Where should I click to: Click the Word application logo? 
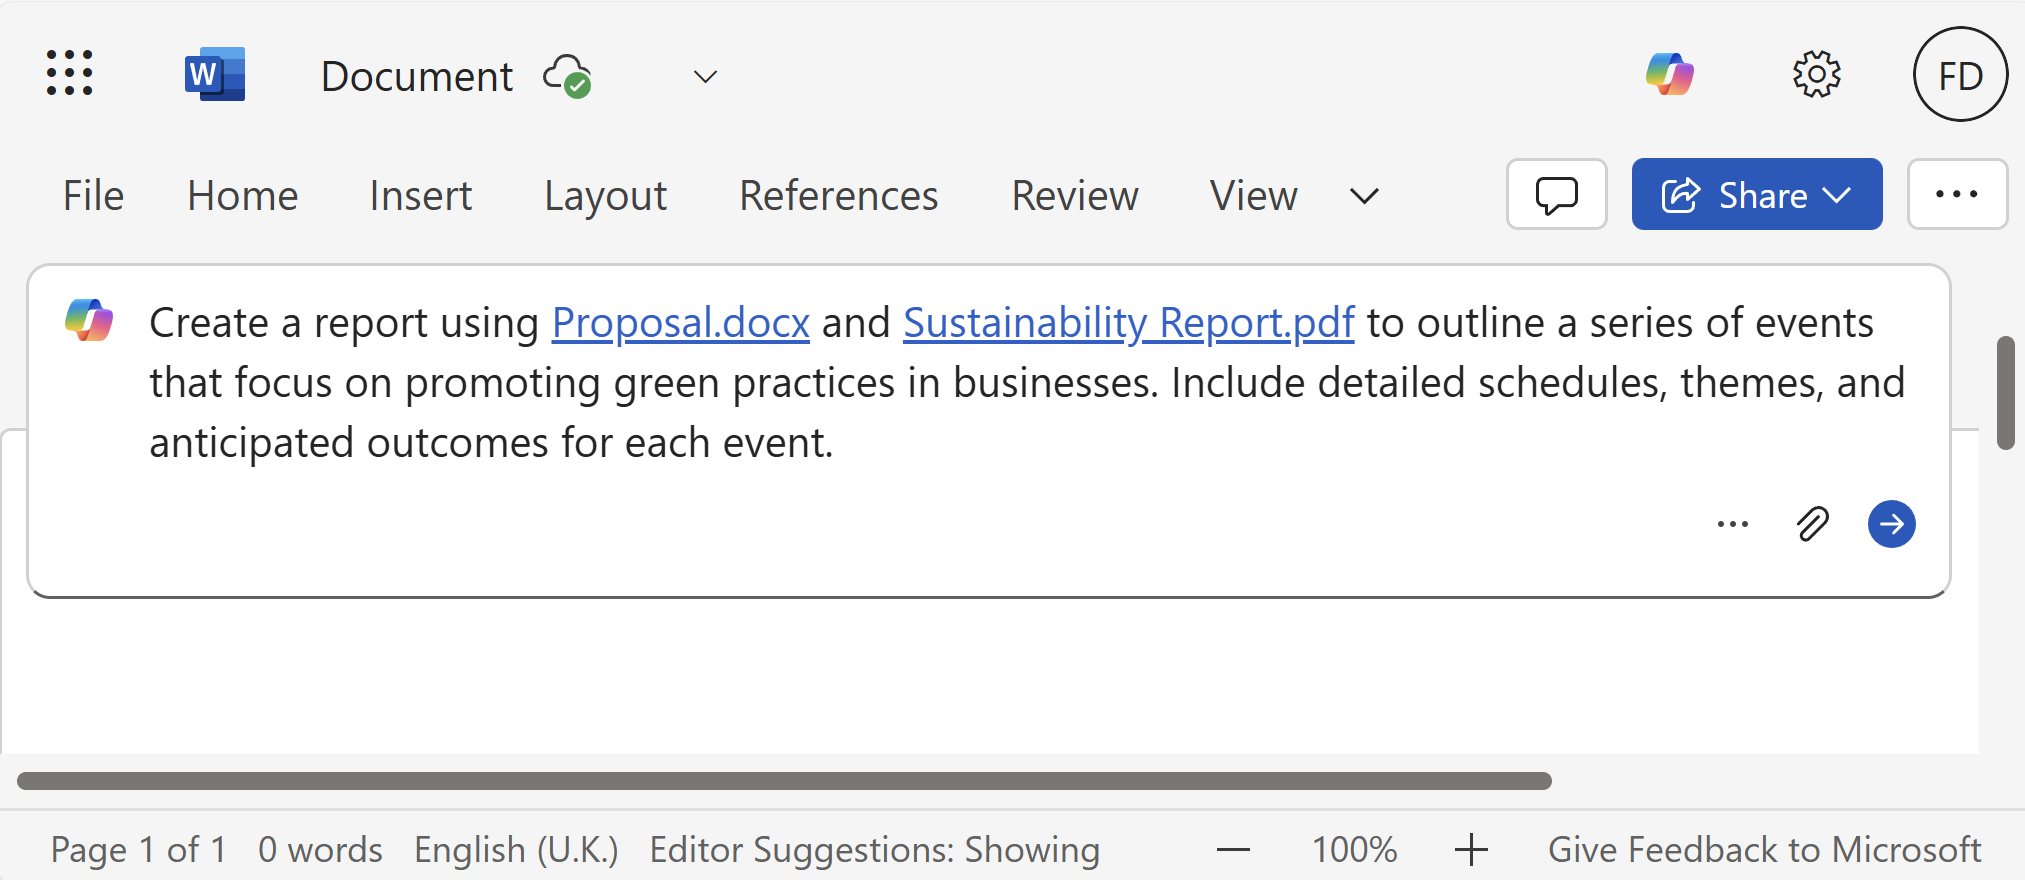pyautogui.click(x=215, y=74)
